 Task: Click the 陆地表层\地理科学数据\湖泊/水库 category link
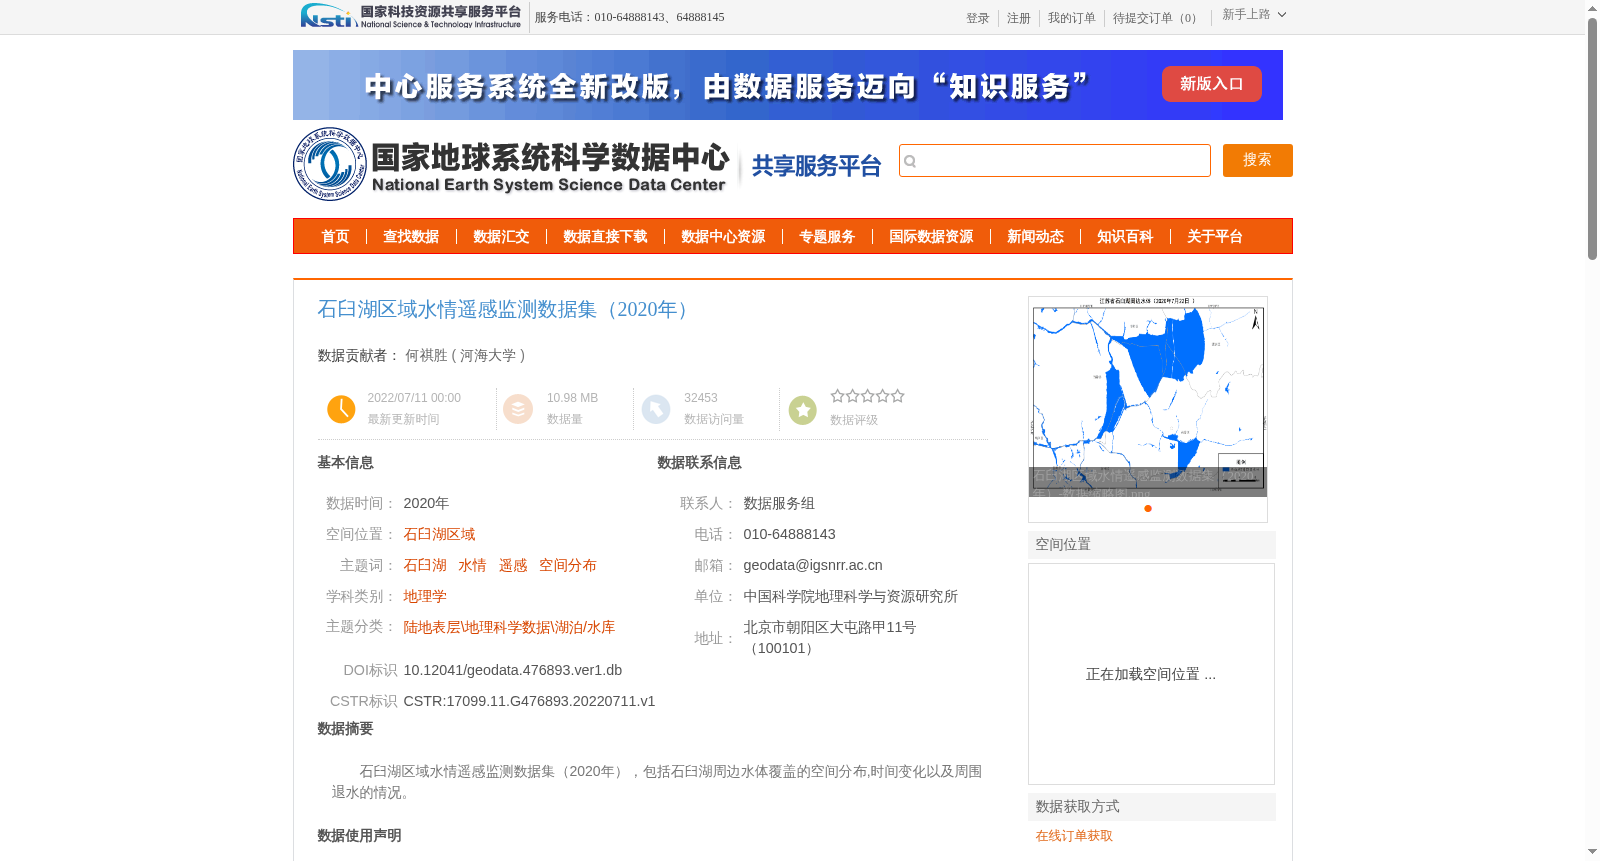[x=509, y=628]
